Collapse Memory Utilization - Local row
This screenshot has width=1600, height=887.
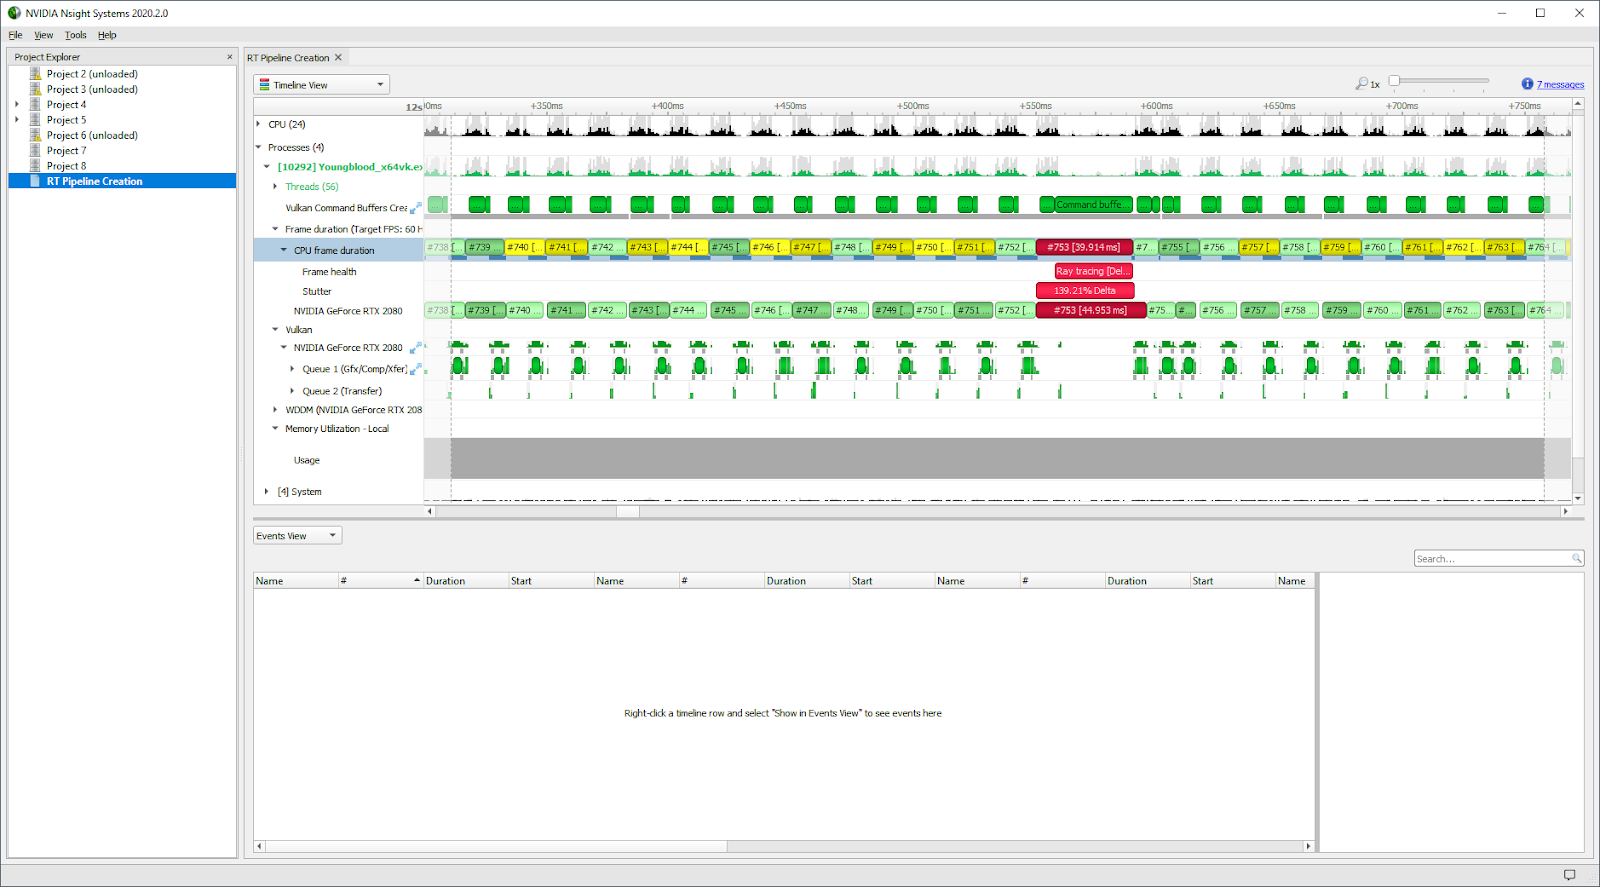[275, 428]
